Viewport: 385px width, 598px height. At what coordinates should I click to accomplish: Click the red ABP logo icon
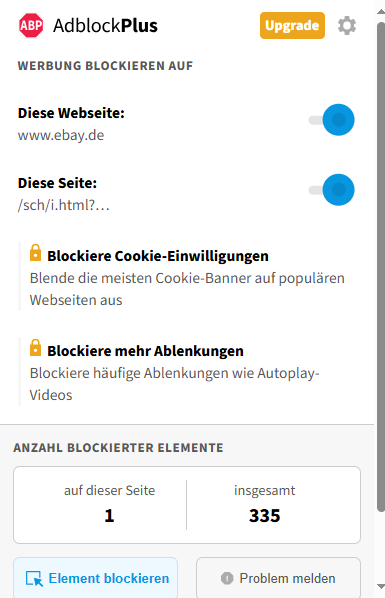tap(31, 26)
